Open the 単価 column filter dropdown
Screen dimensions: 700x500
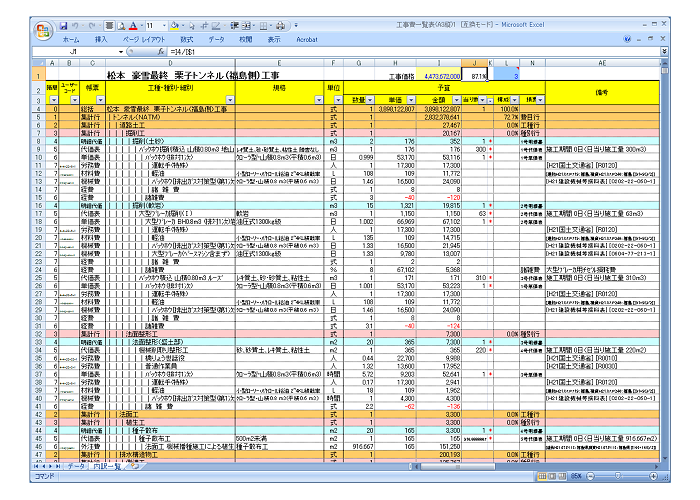411,100
